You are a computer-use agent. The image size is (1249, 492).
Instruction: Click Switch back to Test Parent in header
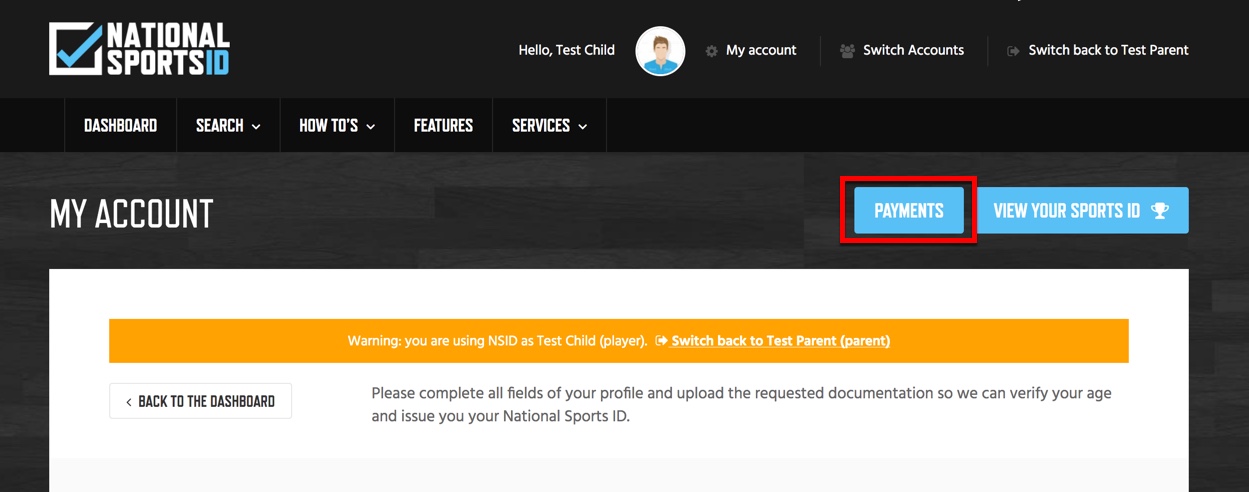click(1108, 50)
